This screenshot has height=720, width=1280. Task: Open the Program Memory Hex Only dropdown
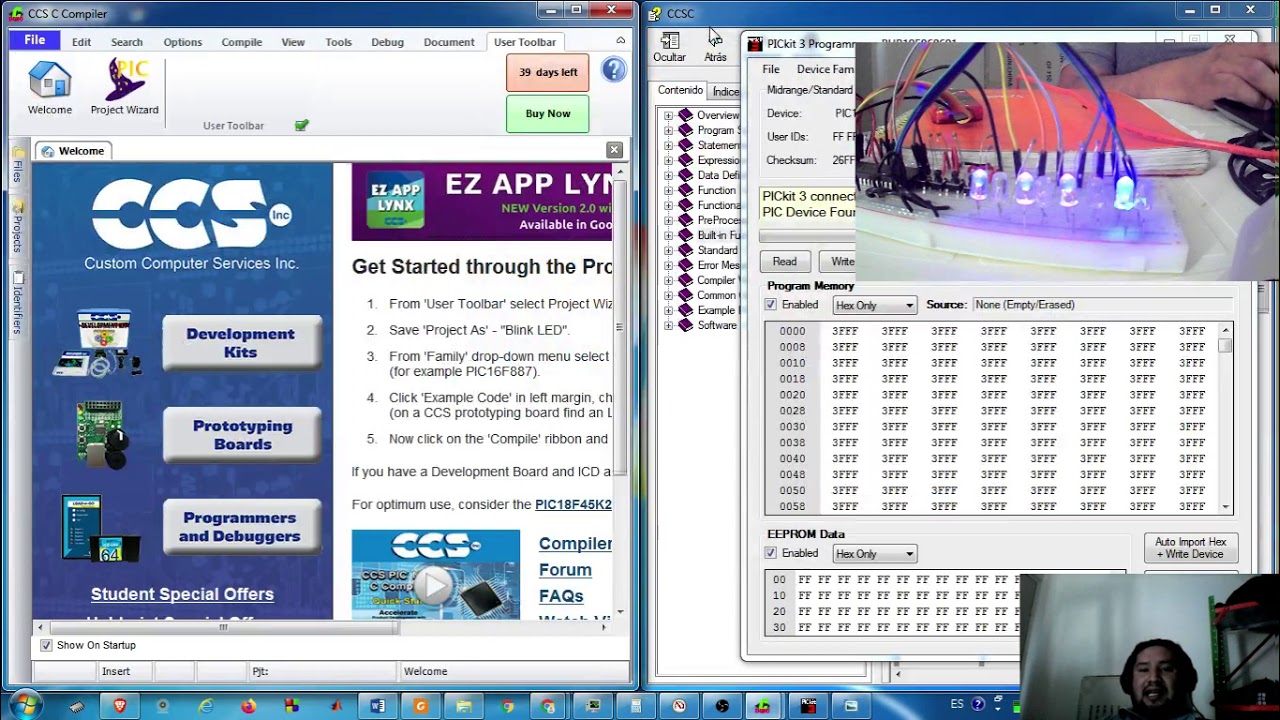pyautogui.click(x=874, y=305)
